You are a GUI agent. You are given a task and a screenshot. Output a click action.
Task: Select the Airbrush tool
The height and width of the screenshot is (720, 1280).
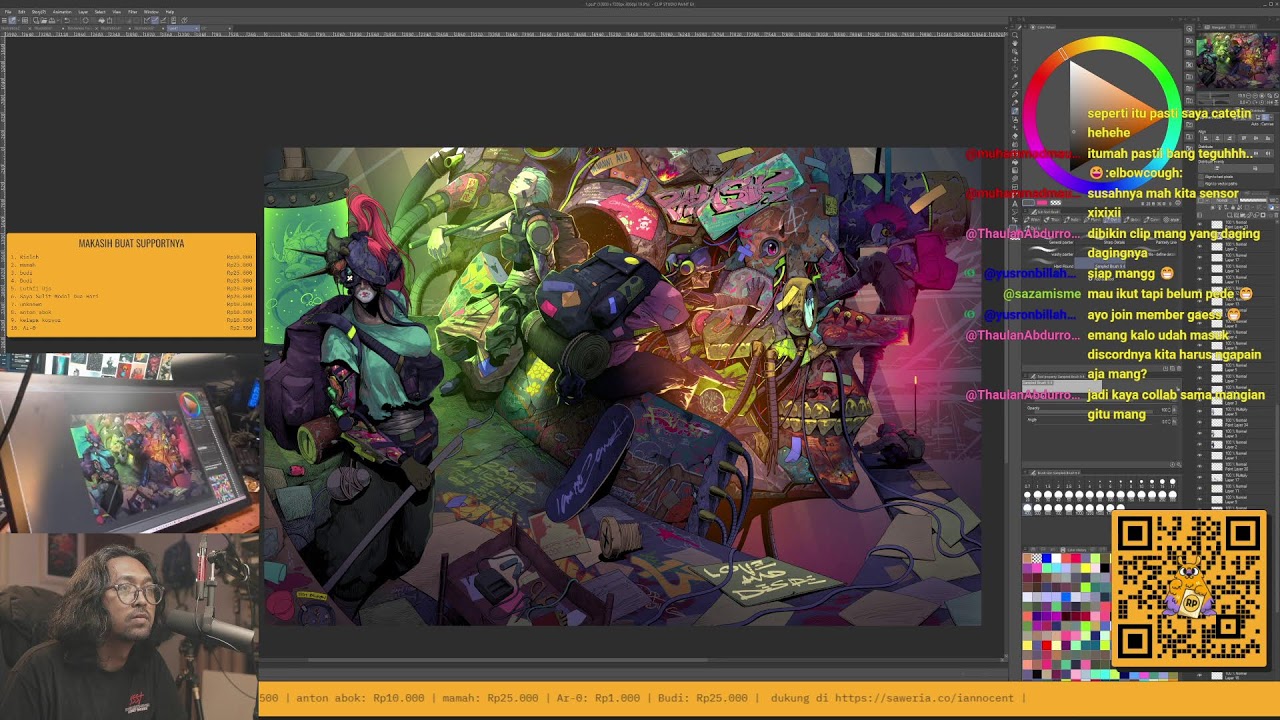coord(1015,120)
